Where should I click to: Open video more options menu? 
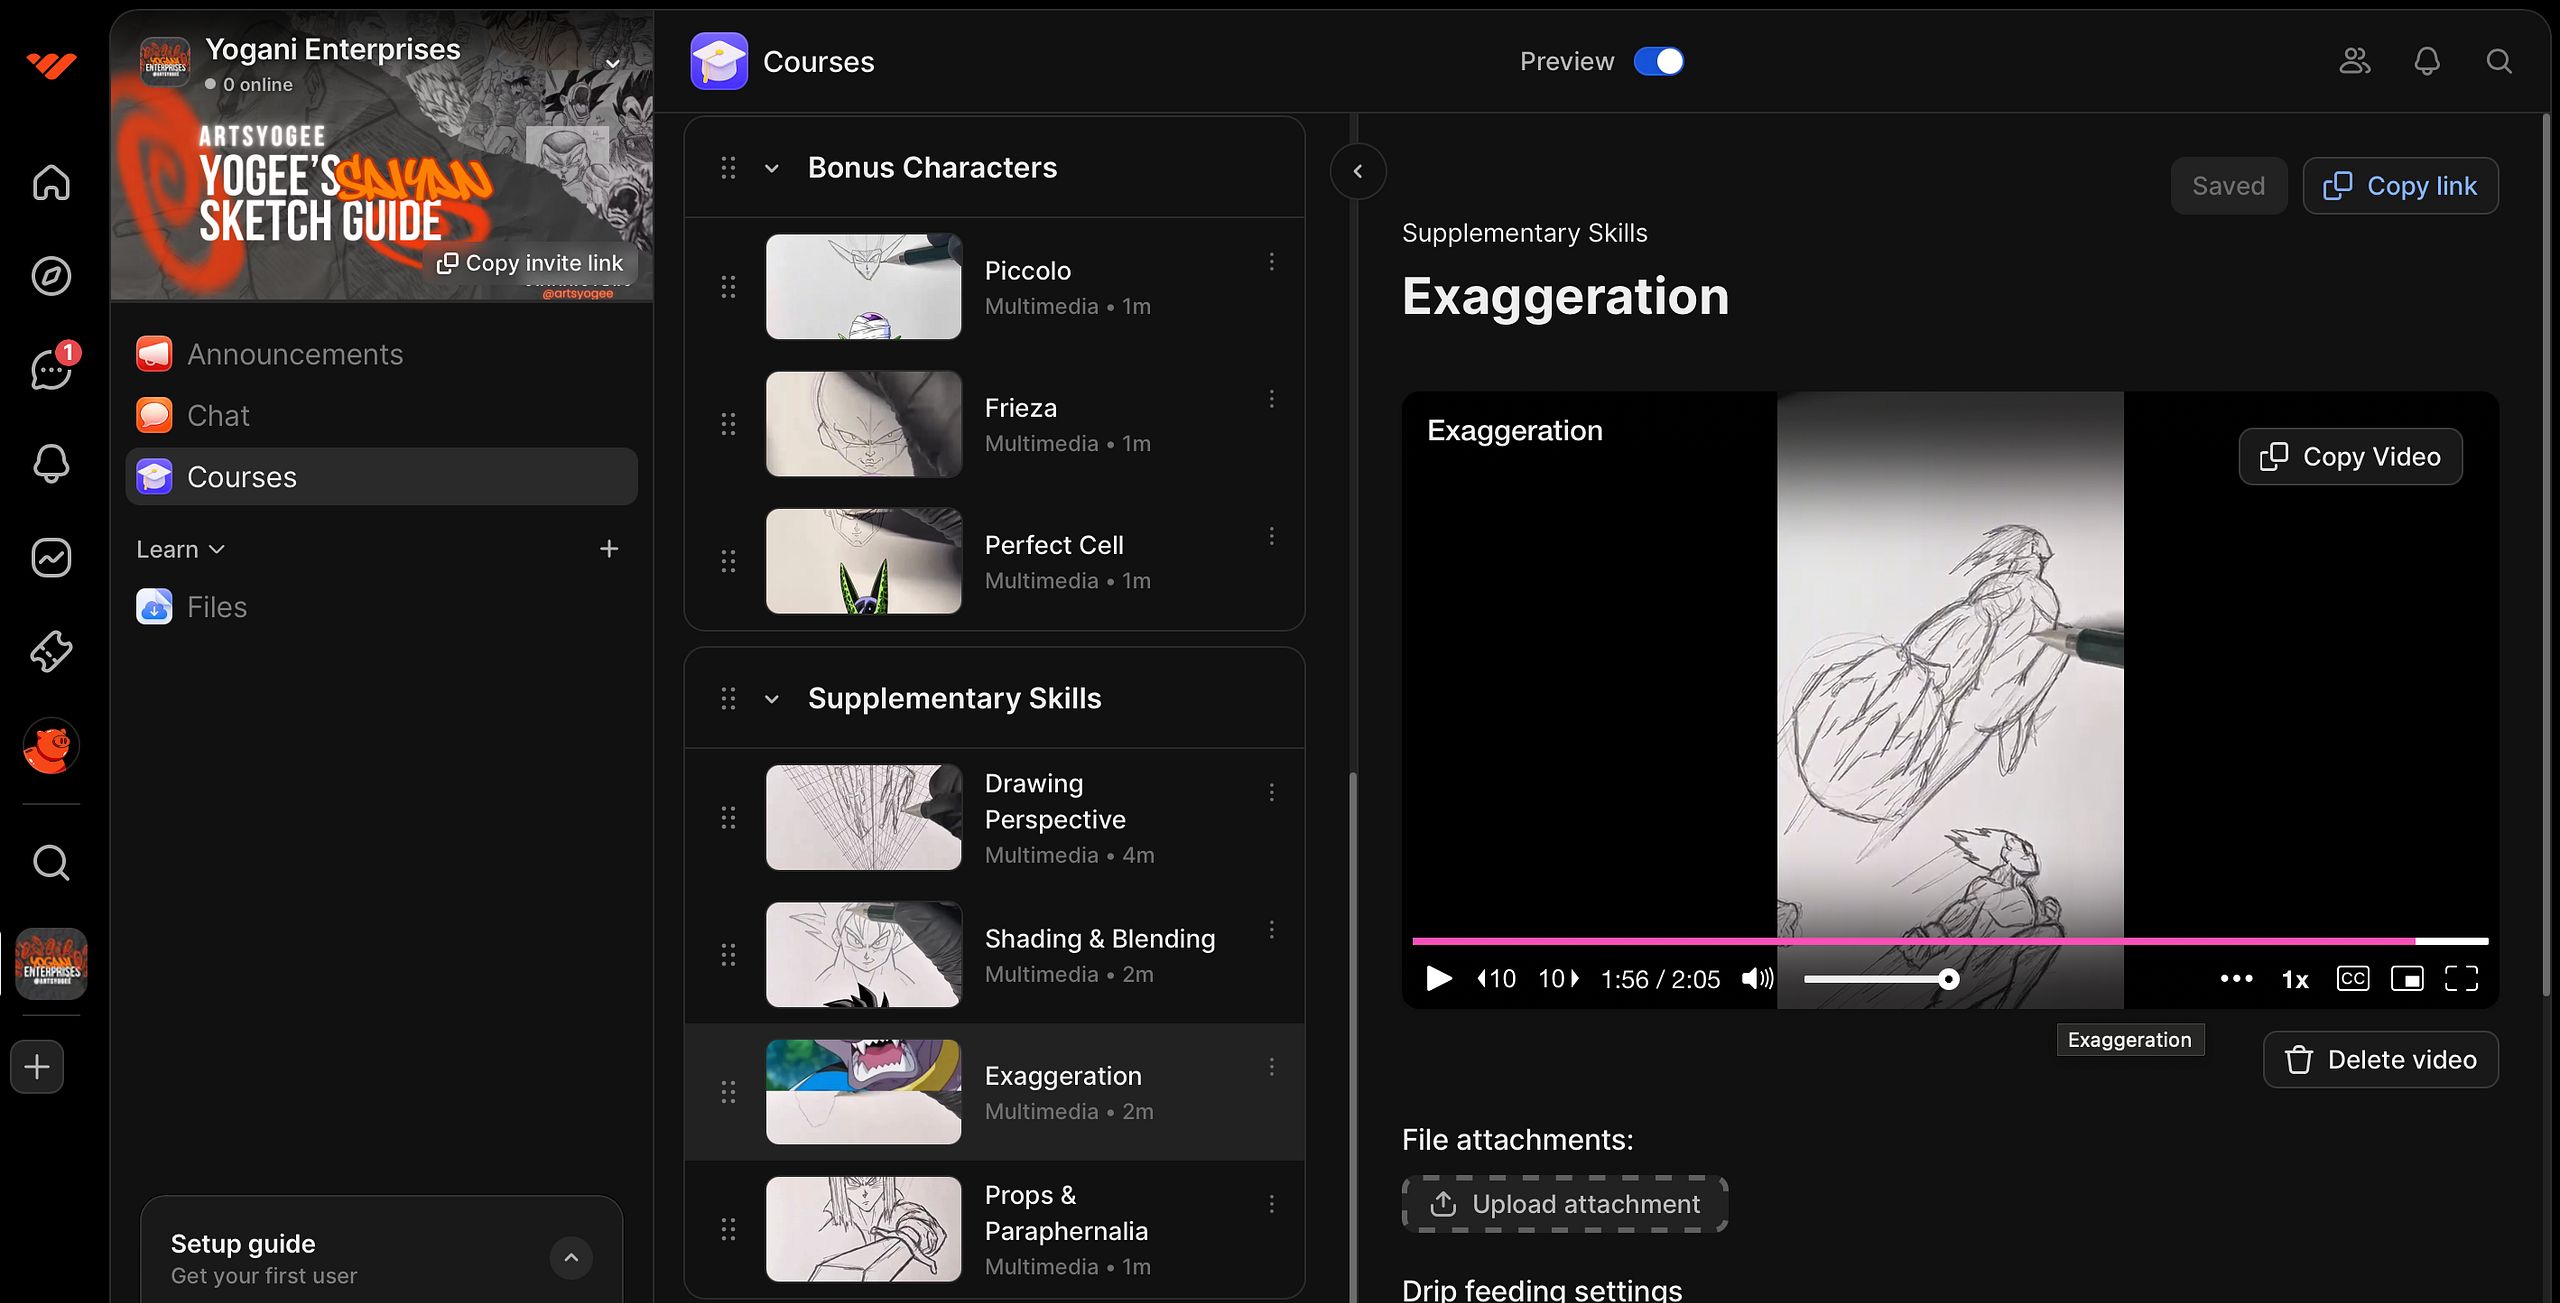click(x=2237, y=979)
